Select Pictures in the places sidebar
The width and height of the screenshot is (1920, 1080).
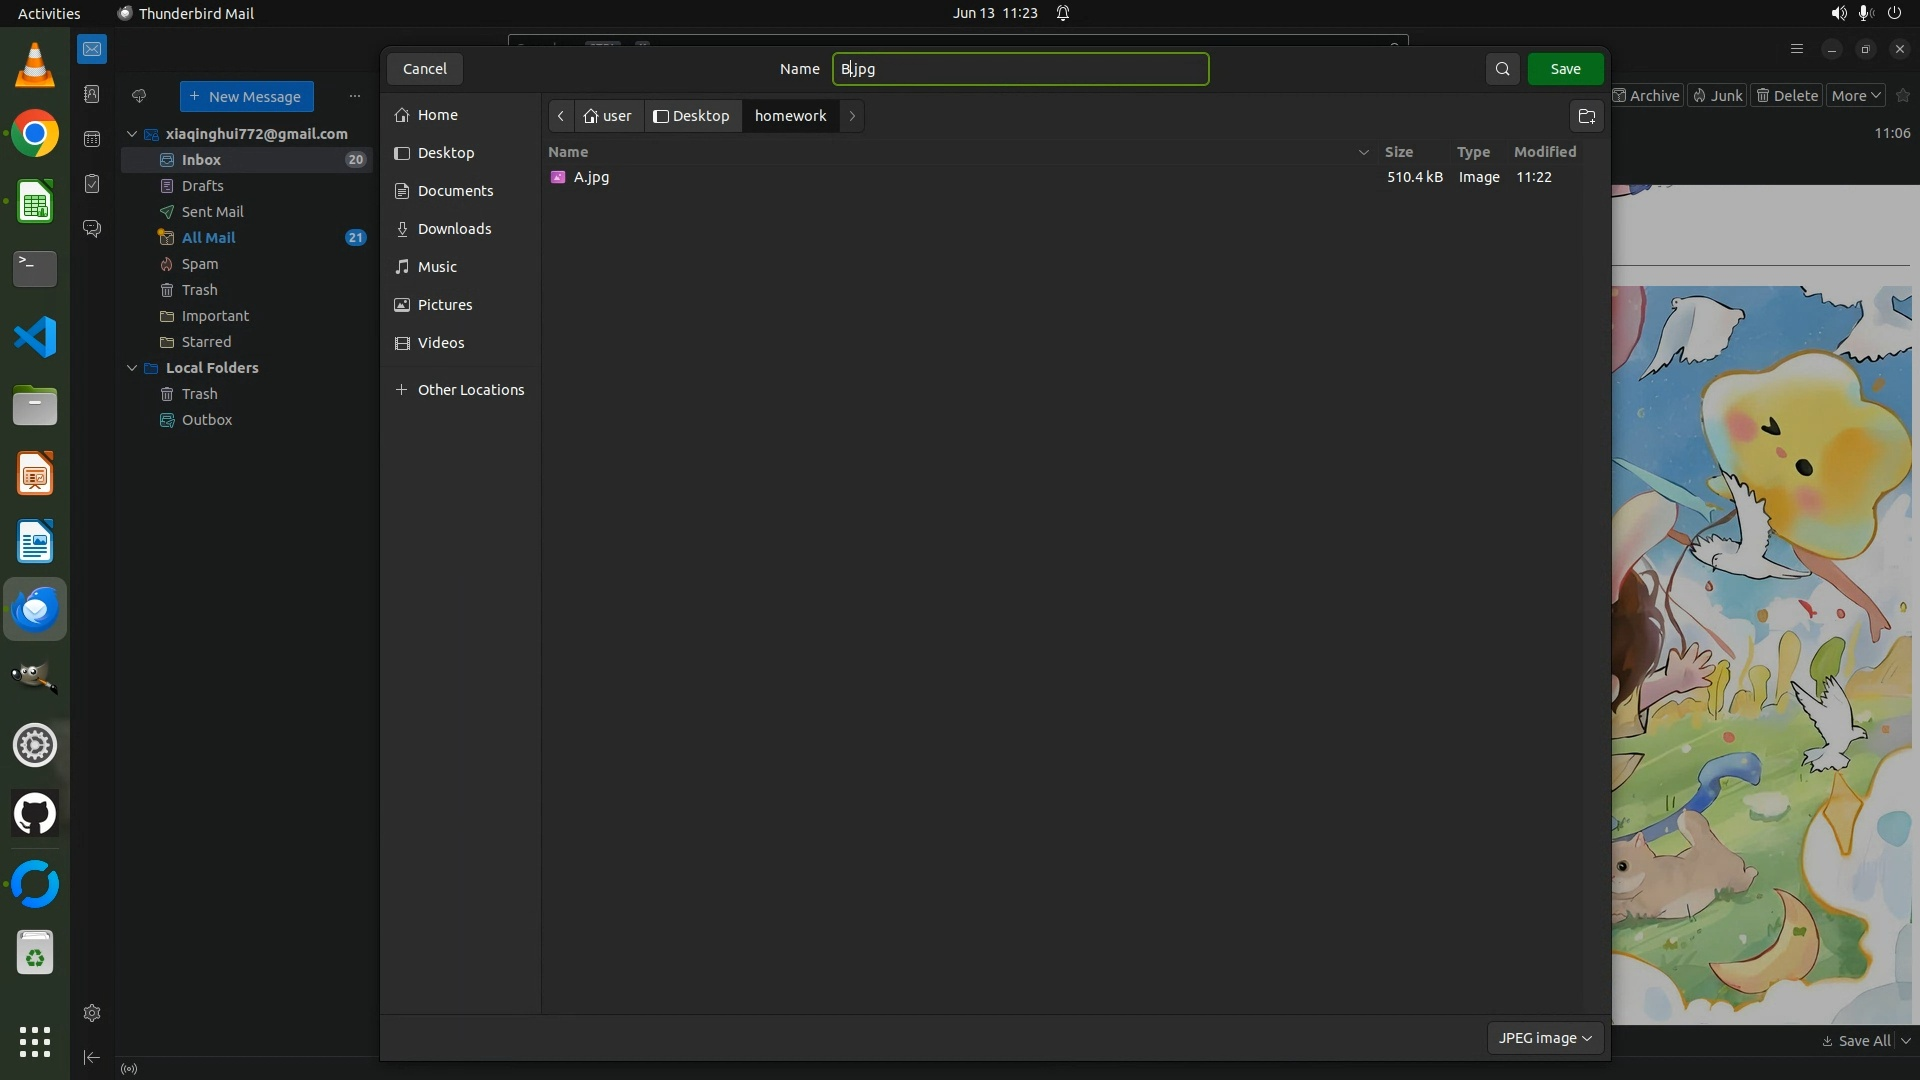pyautogui.click(x=445, y=305)
